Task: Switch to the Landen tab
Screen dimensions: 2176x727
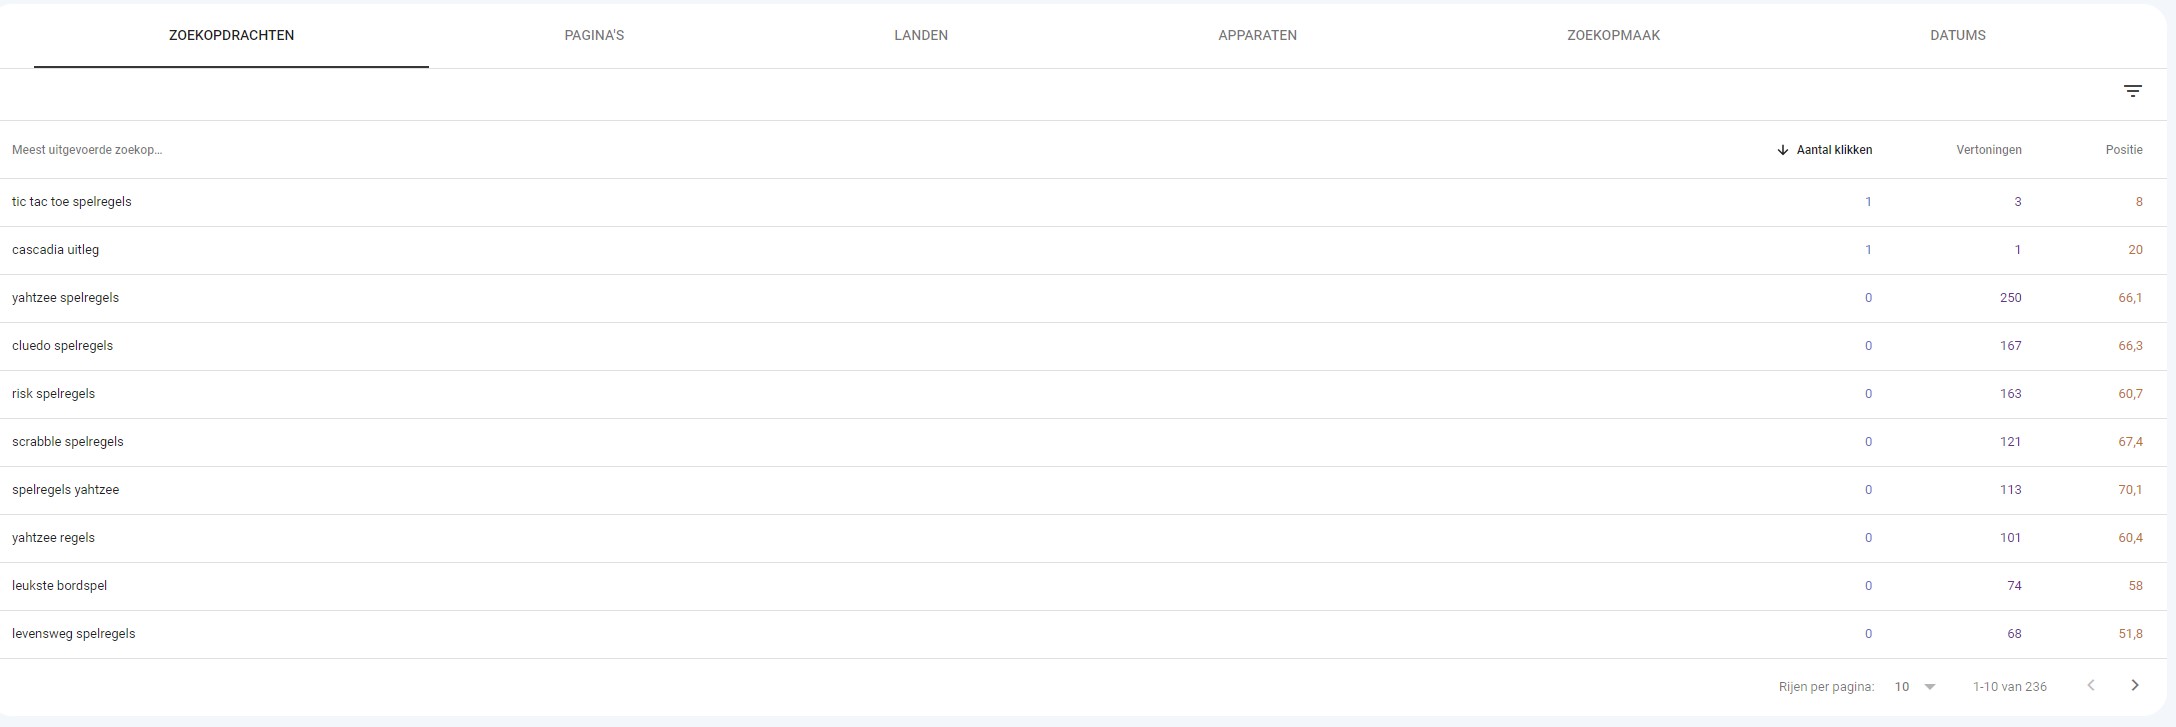Action: 921,35
